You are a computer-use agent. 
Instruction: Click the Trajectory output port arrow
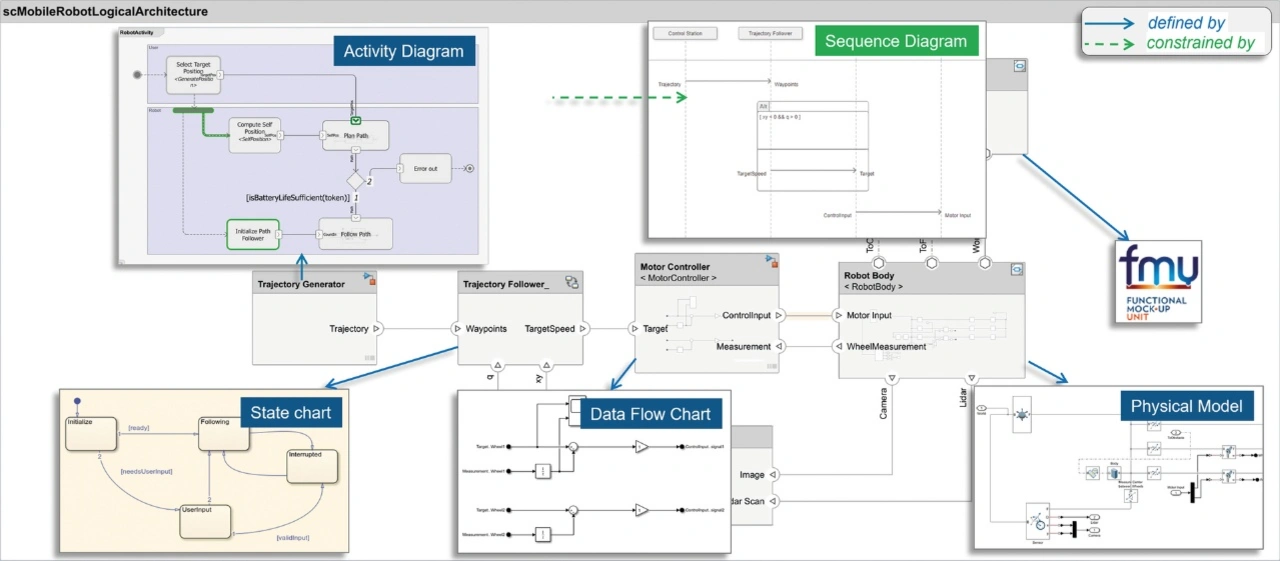(377, 328)
